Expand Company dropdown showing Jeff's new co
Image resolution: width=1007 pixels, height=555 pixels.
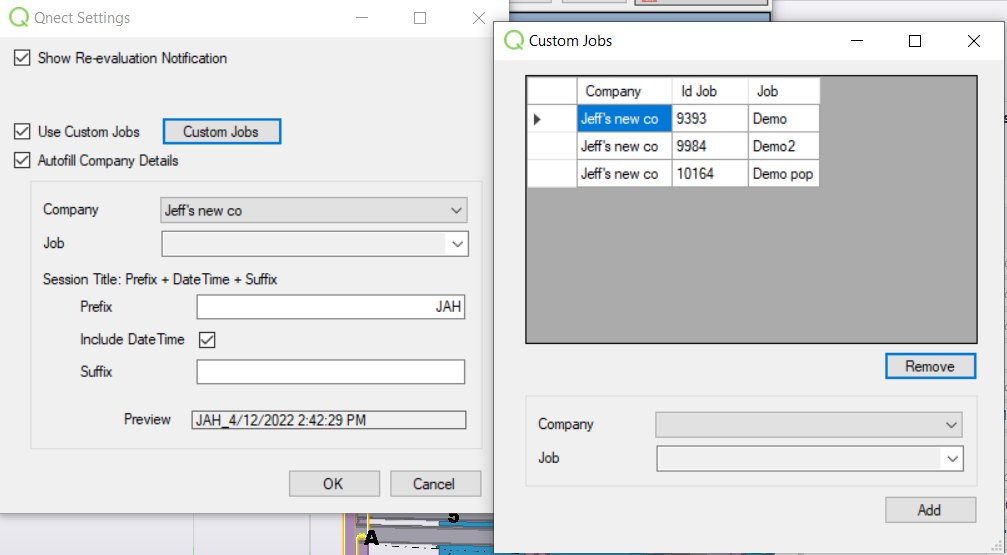point(314,211)
